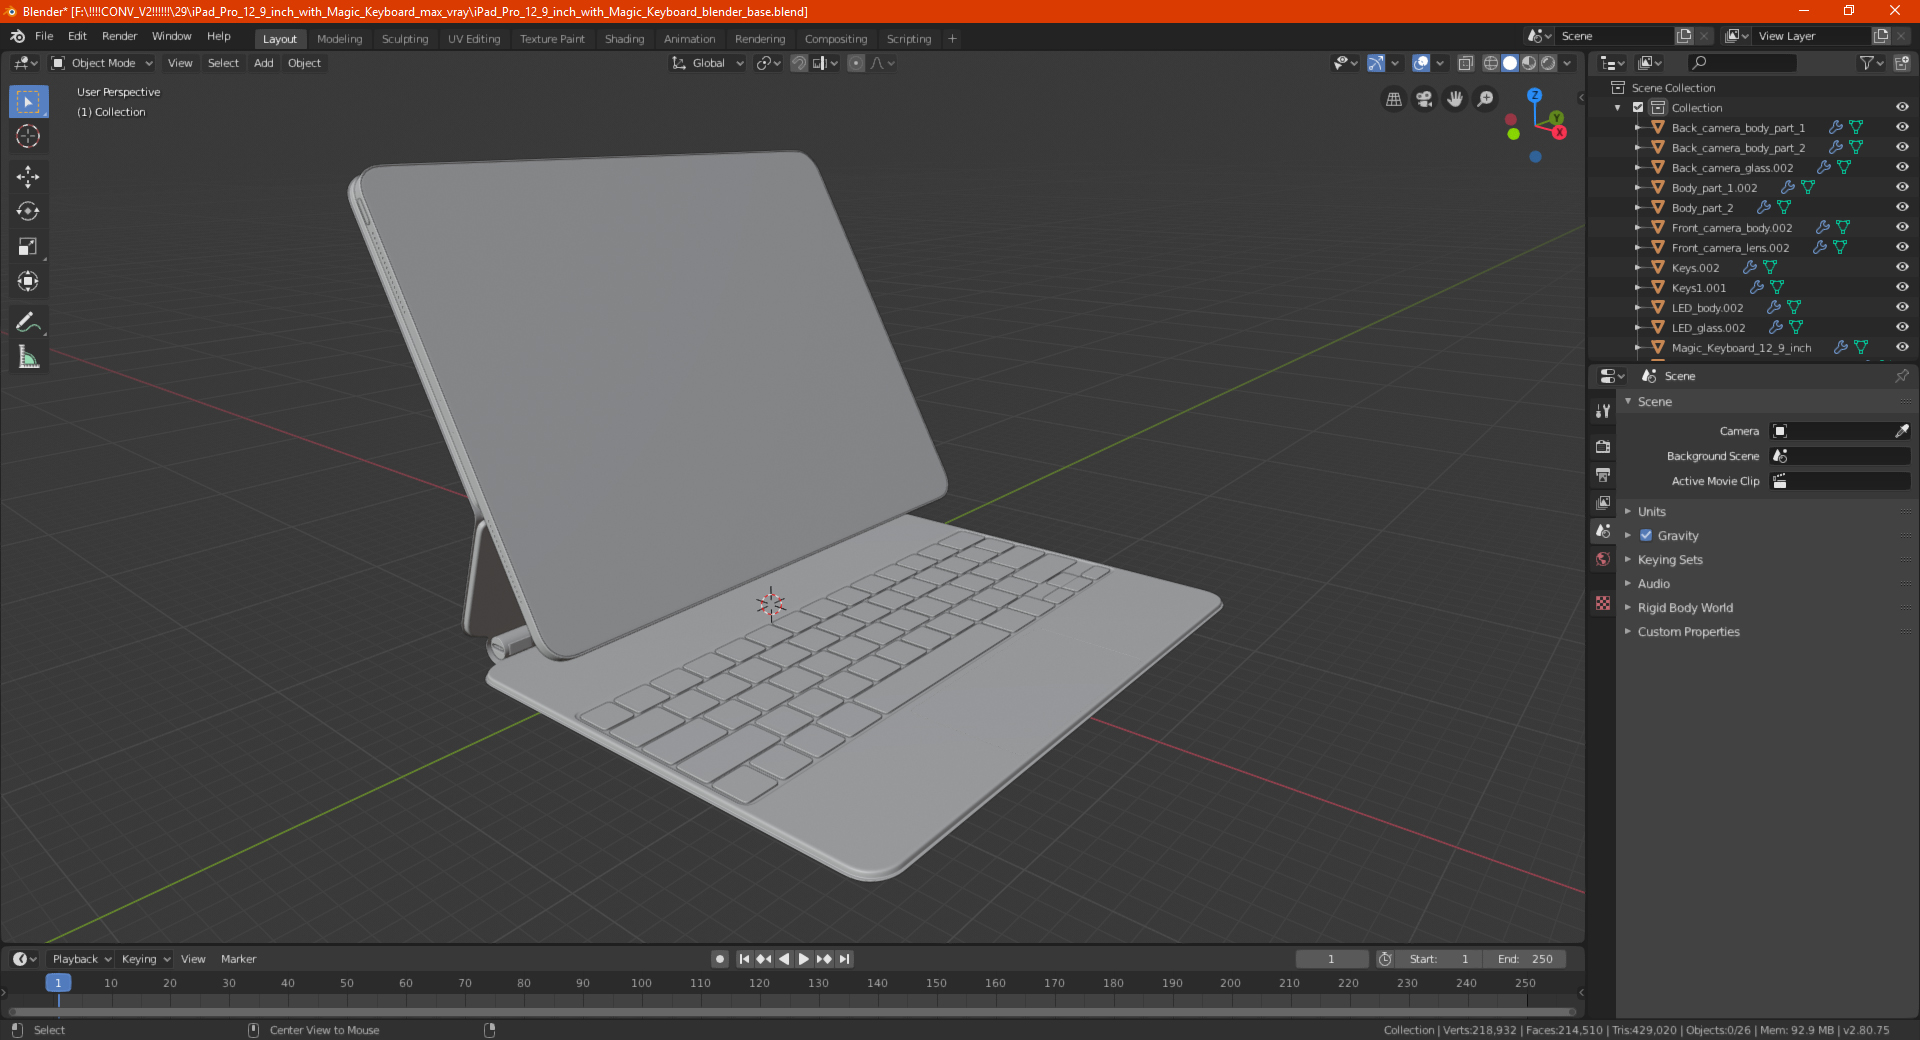Toggle auto keying record button

coord(720,959)
